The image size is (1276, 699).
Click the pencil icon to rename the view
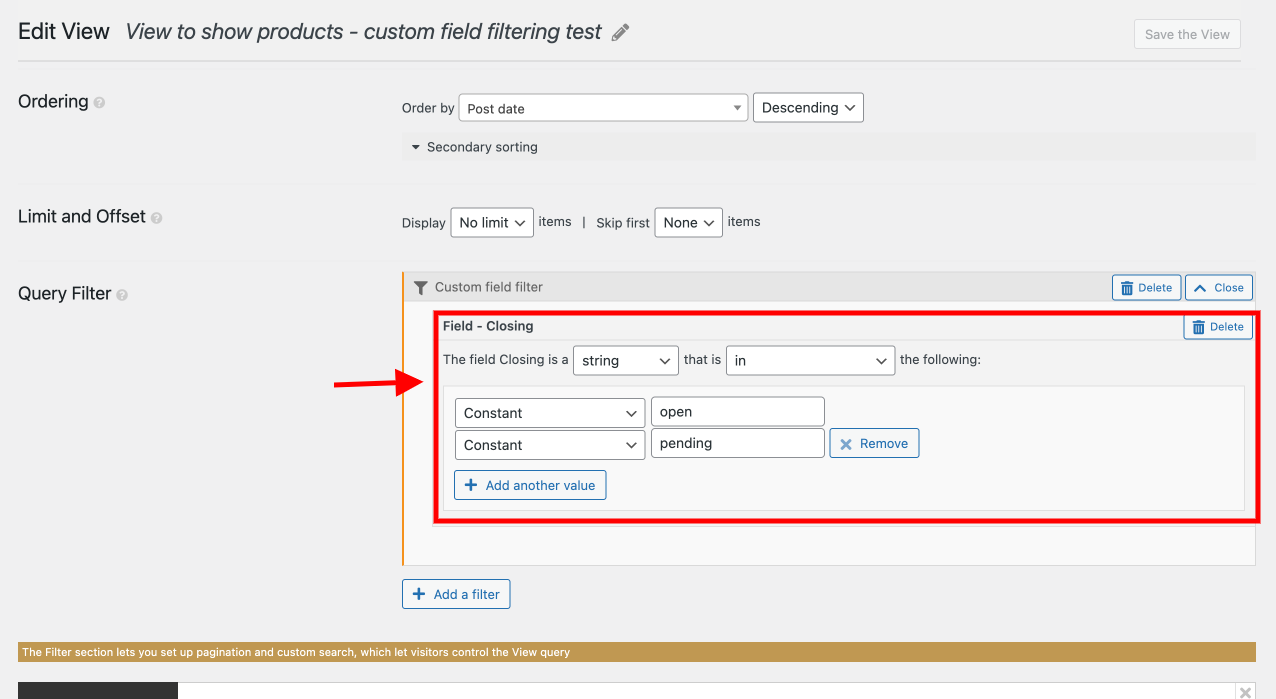tap(619, 32)
